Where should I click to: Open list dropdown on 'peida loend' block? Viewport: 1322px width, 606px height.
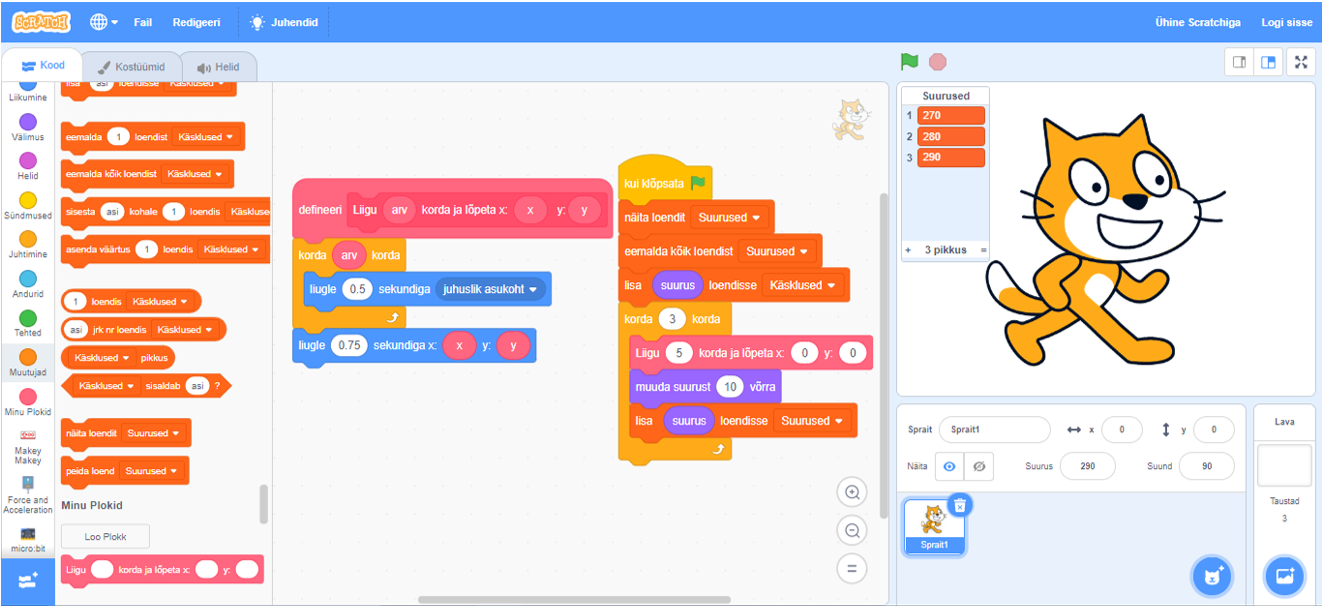coord(151,470)
